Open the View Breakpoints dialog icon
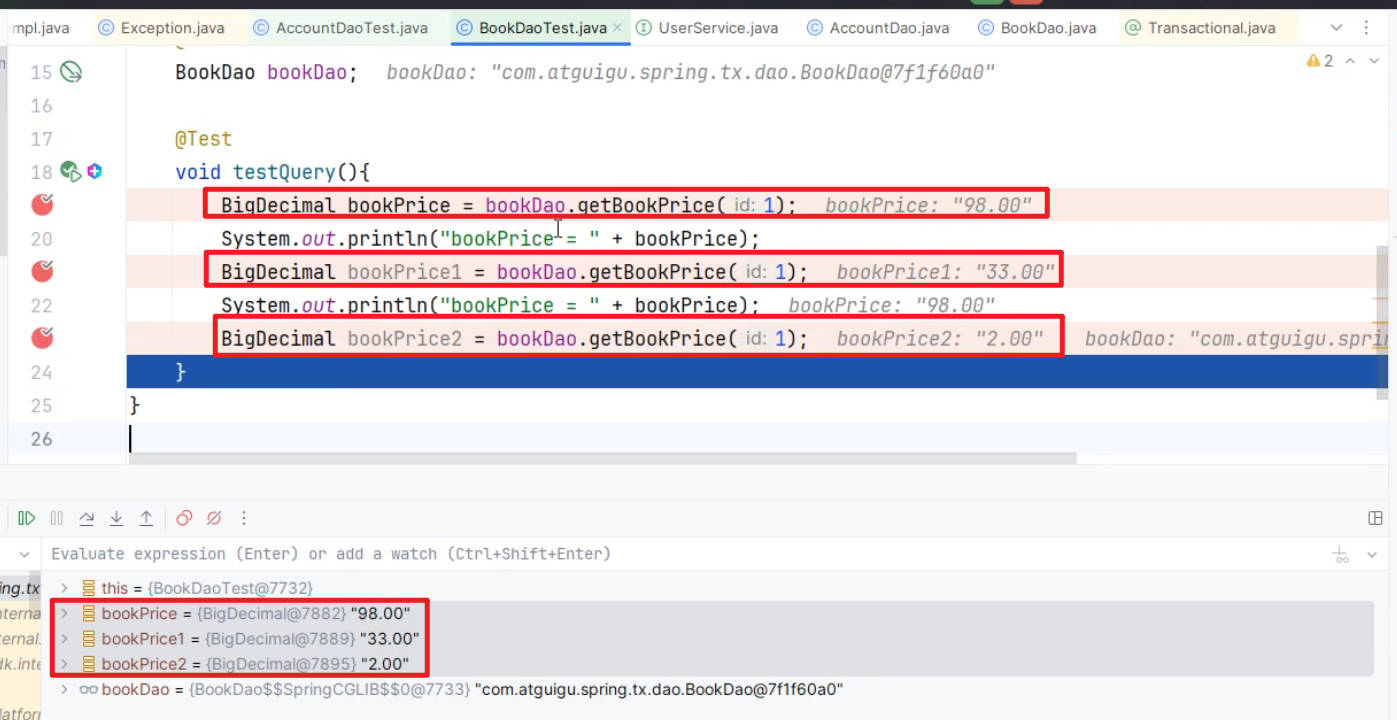This screenshot has width=1397, height=720. tap(184, 518)
